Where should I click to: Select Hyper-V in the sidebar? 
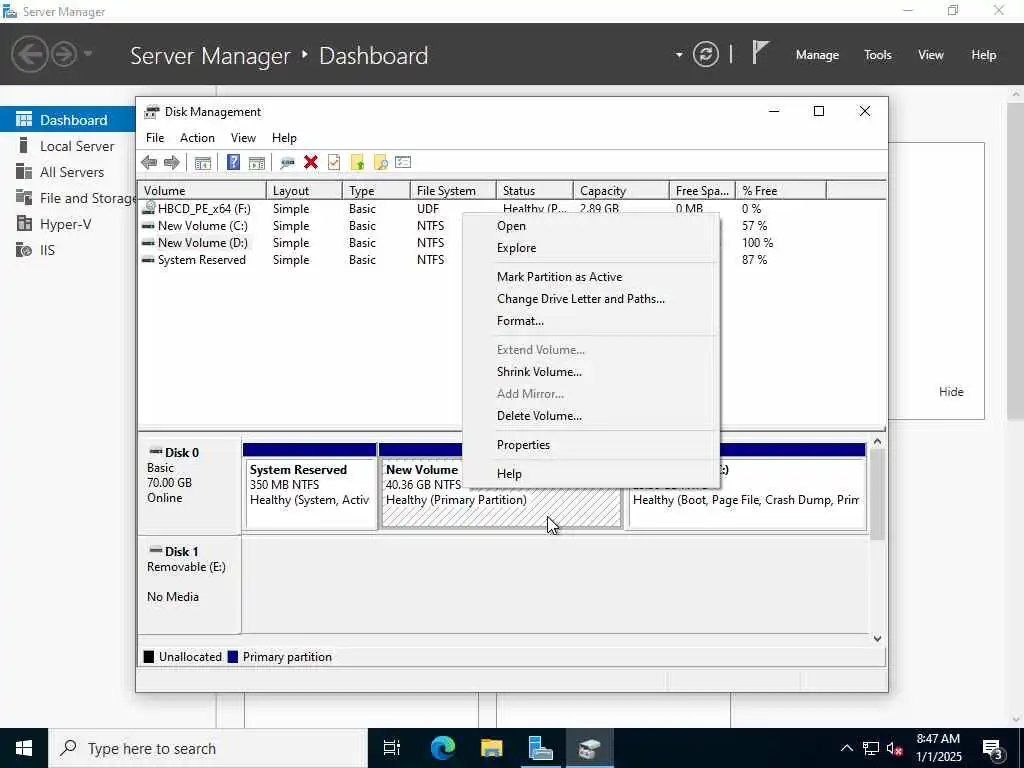tap(68, 224)
